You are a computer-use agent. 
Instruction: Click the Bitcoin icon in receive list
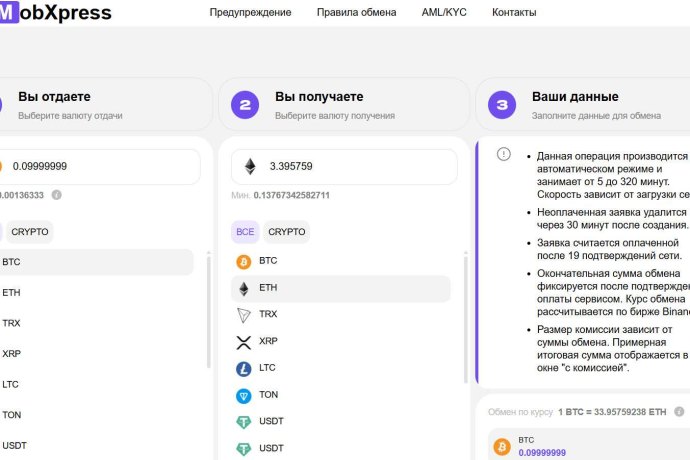coord(243,261)
